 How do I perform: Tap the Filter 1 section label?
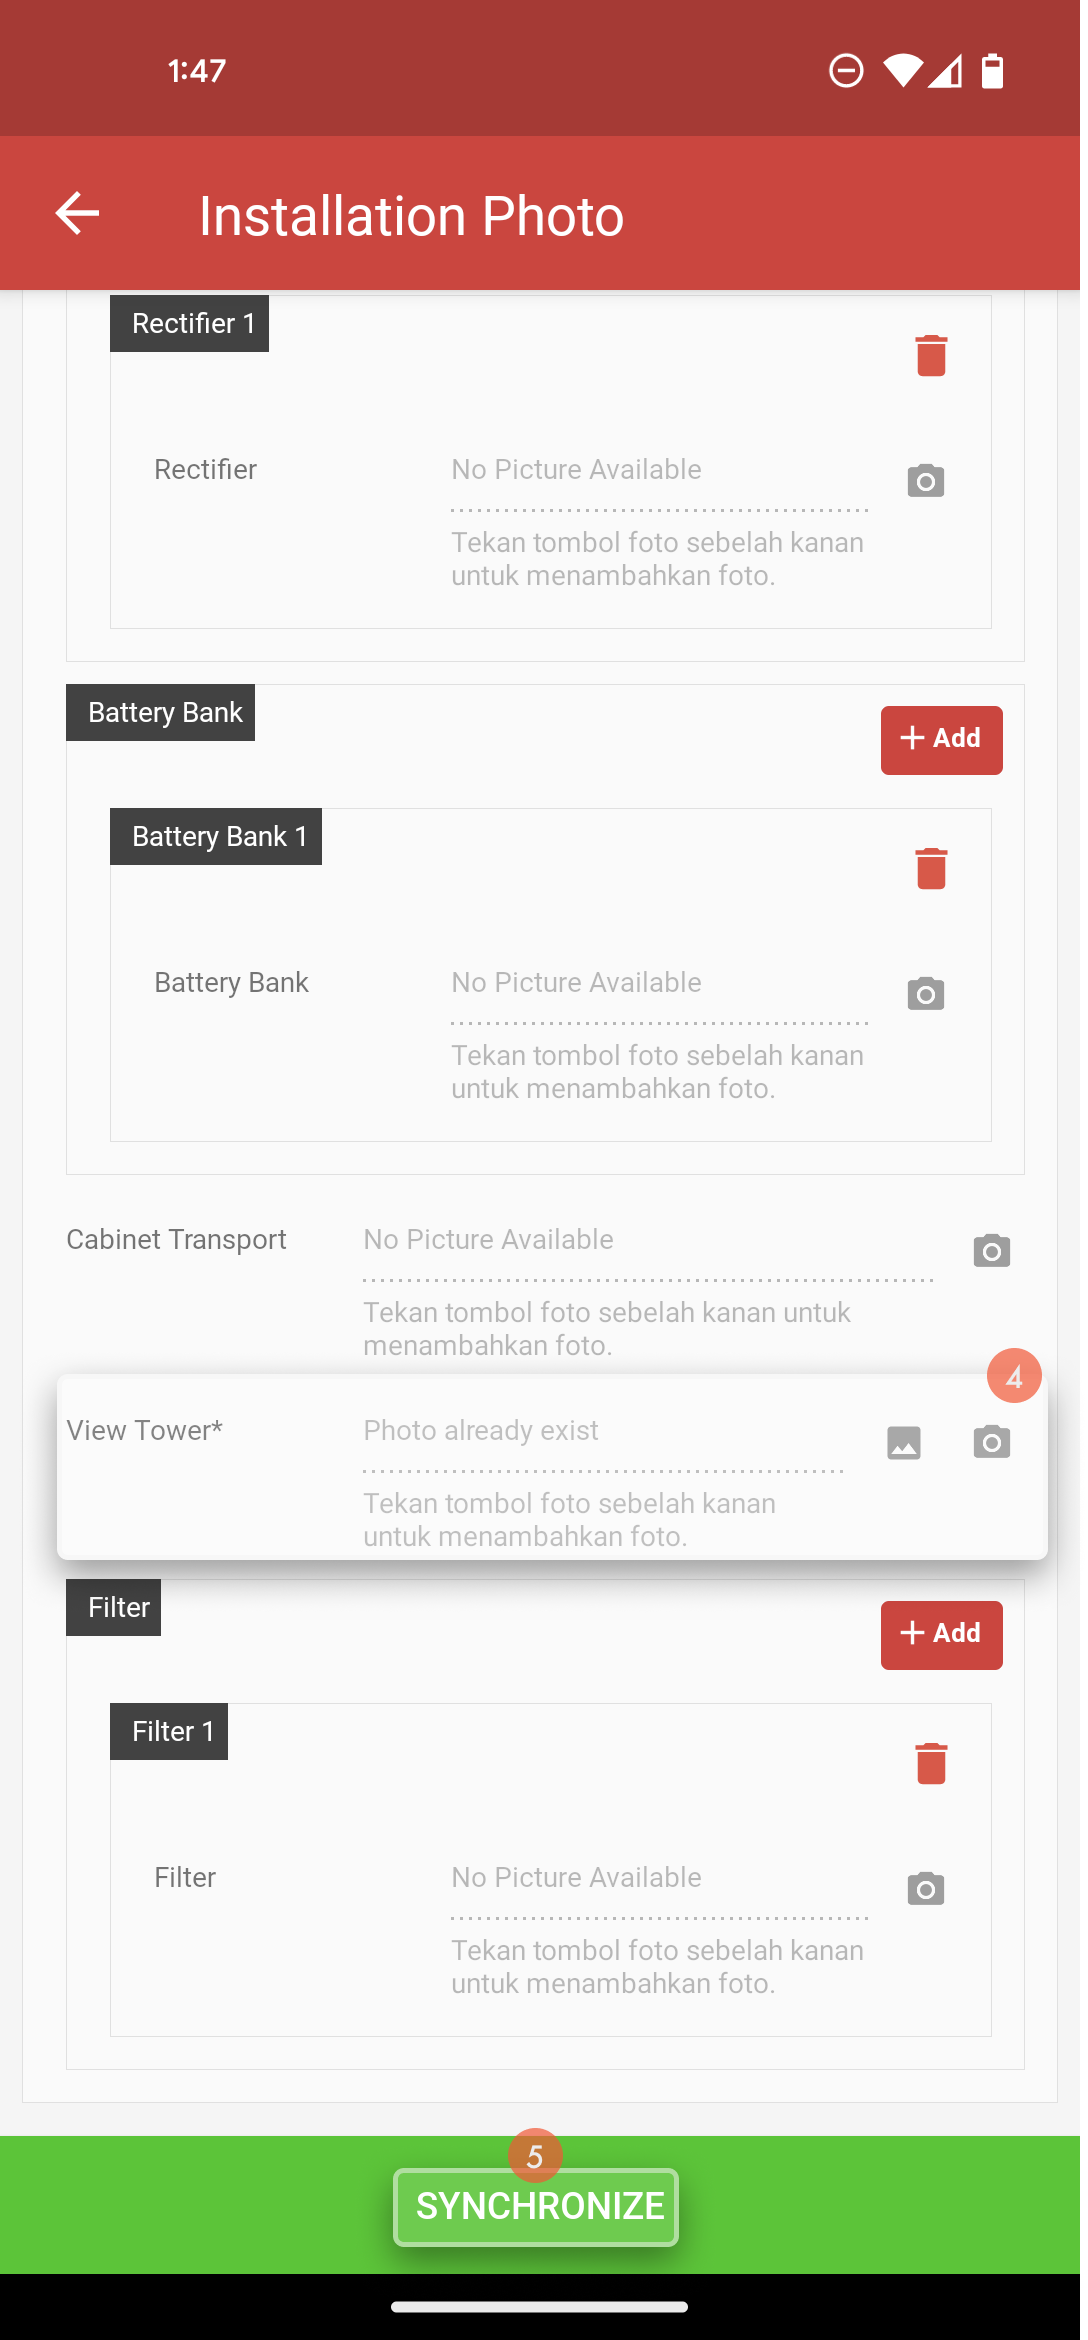pos(169,1731)
